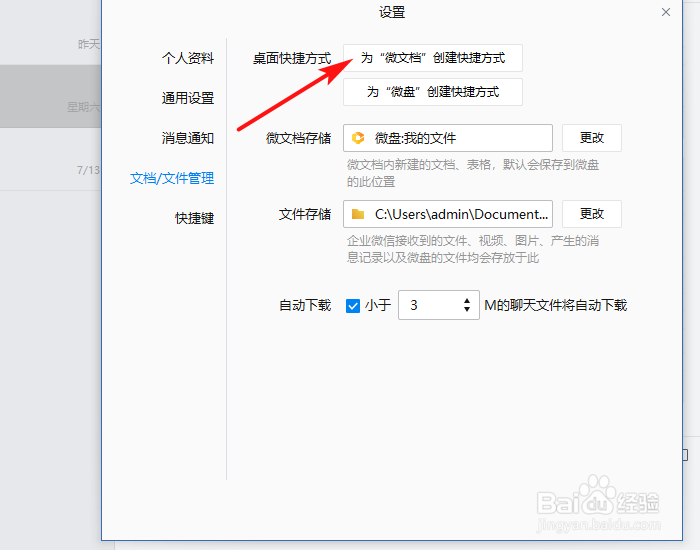Switch to 通用设置 section

188,98
